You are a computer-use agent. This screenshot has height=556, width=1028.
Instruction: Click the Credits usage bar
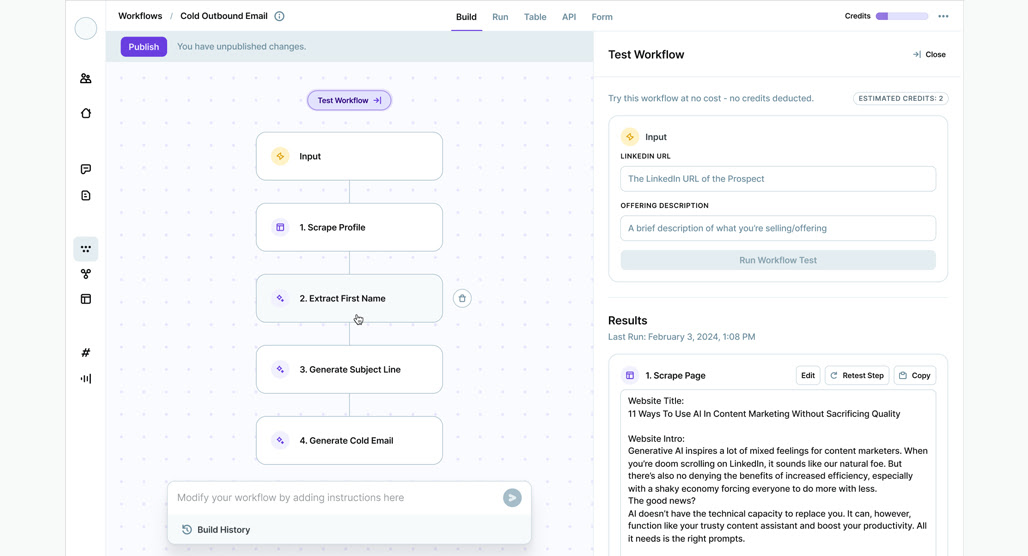[901, 16]
